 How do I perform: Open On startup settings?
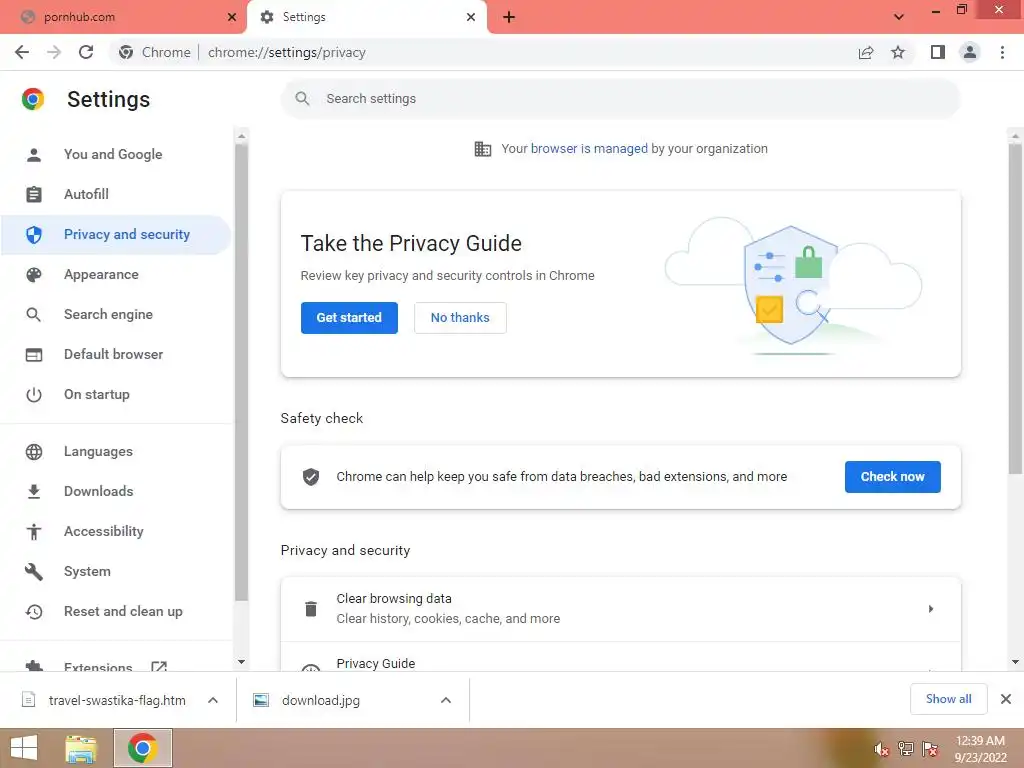[x=116, y=394]
